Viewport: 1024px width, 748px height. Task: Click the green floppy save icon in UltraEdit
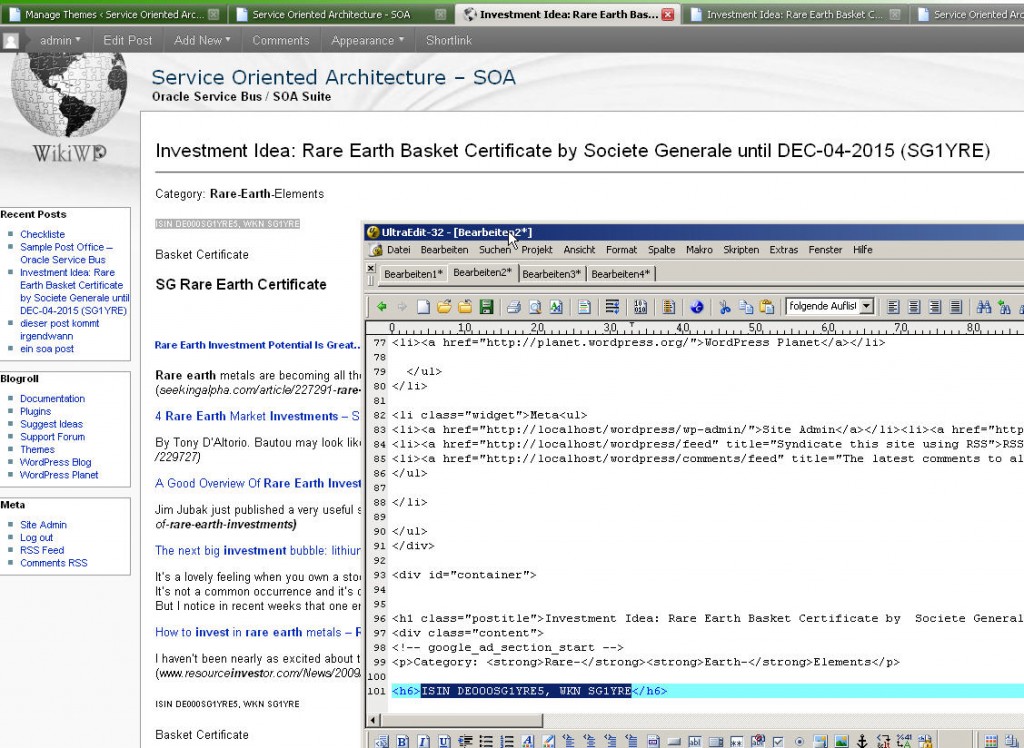point(487,306)
